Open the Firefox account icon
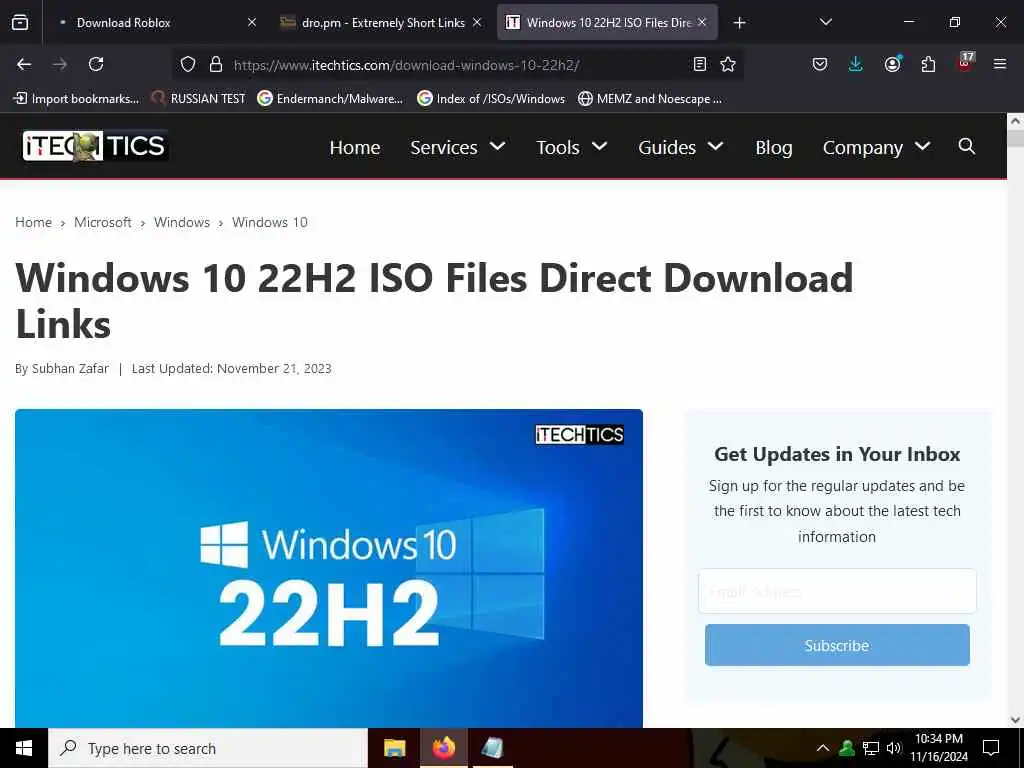 click(x=892, y=64)
